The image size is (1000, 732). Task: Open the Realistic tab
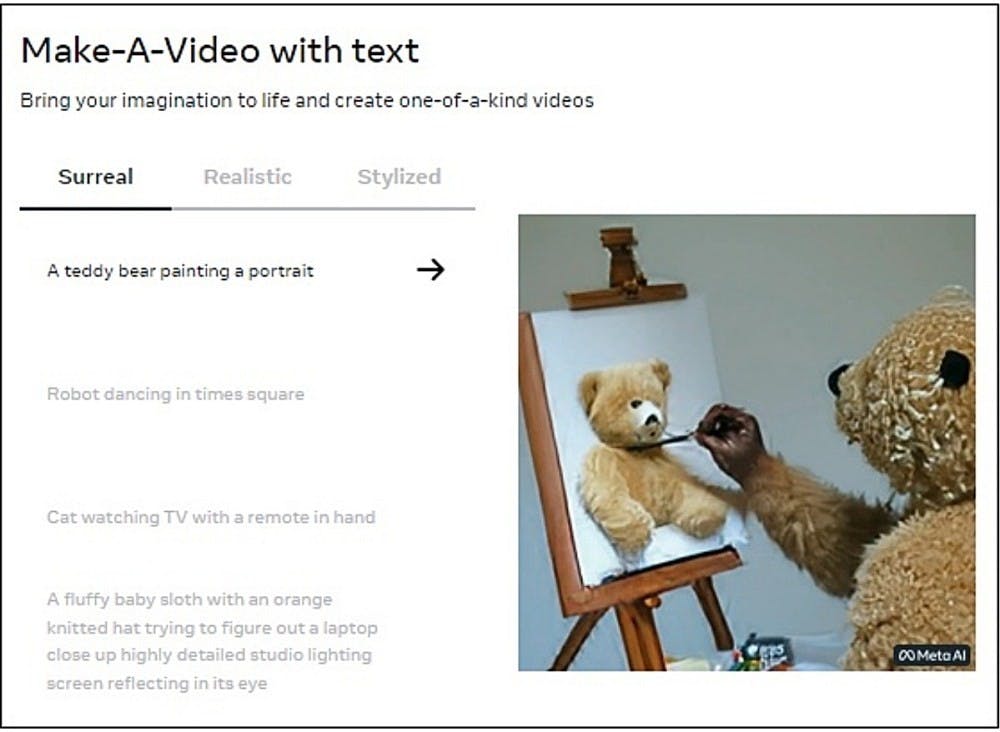point(247,177)
